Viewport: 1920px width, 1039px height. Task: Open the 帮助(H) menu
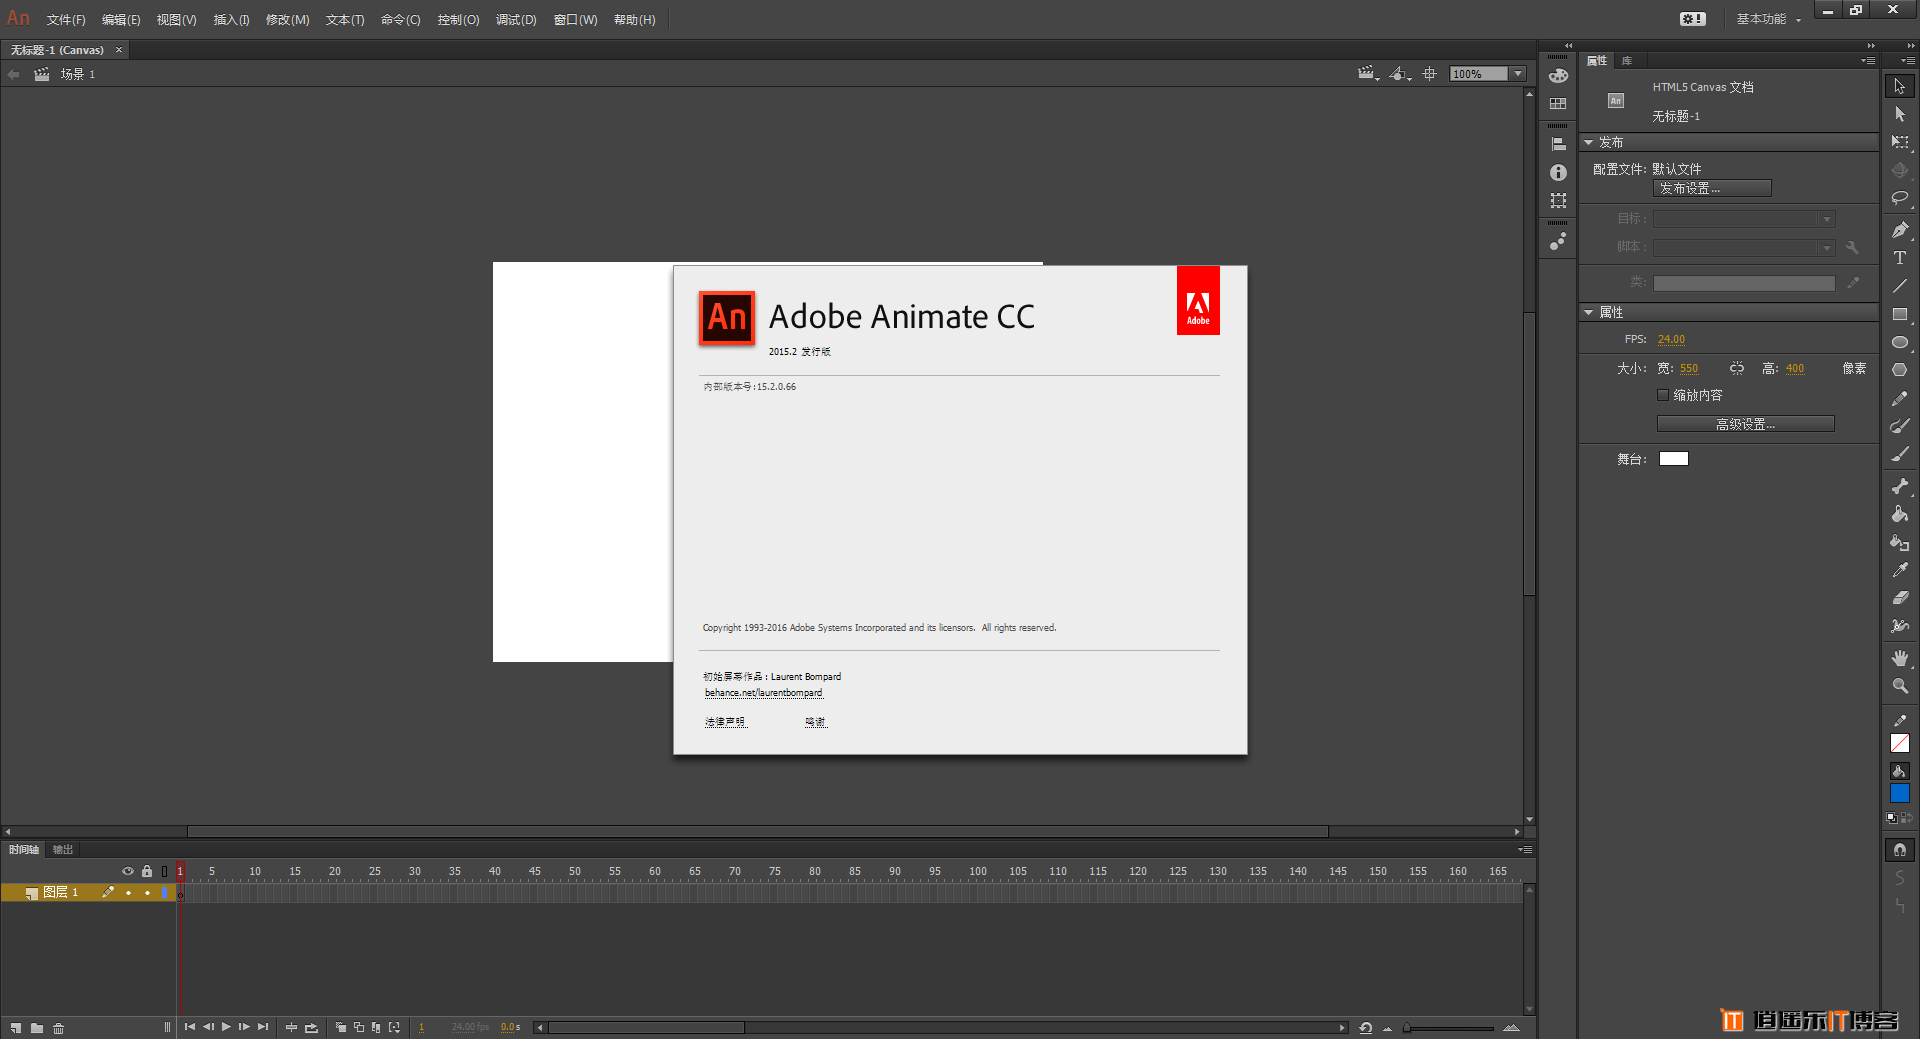click(634, 20)
